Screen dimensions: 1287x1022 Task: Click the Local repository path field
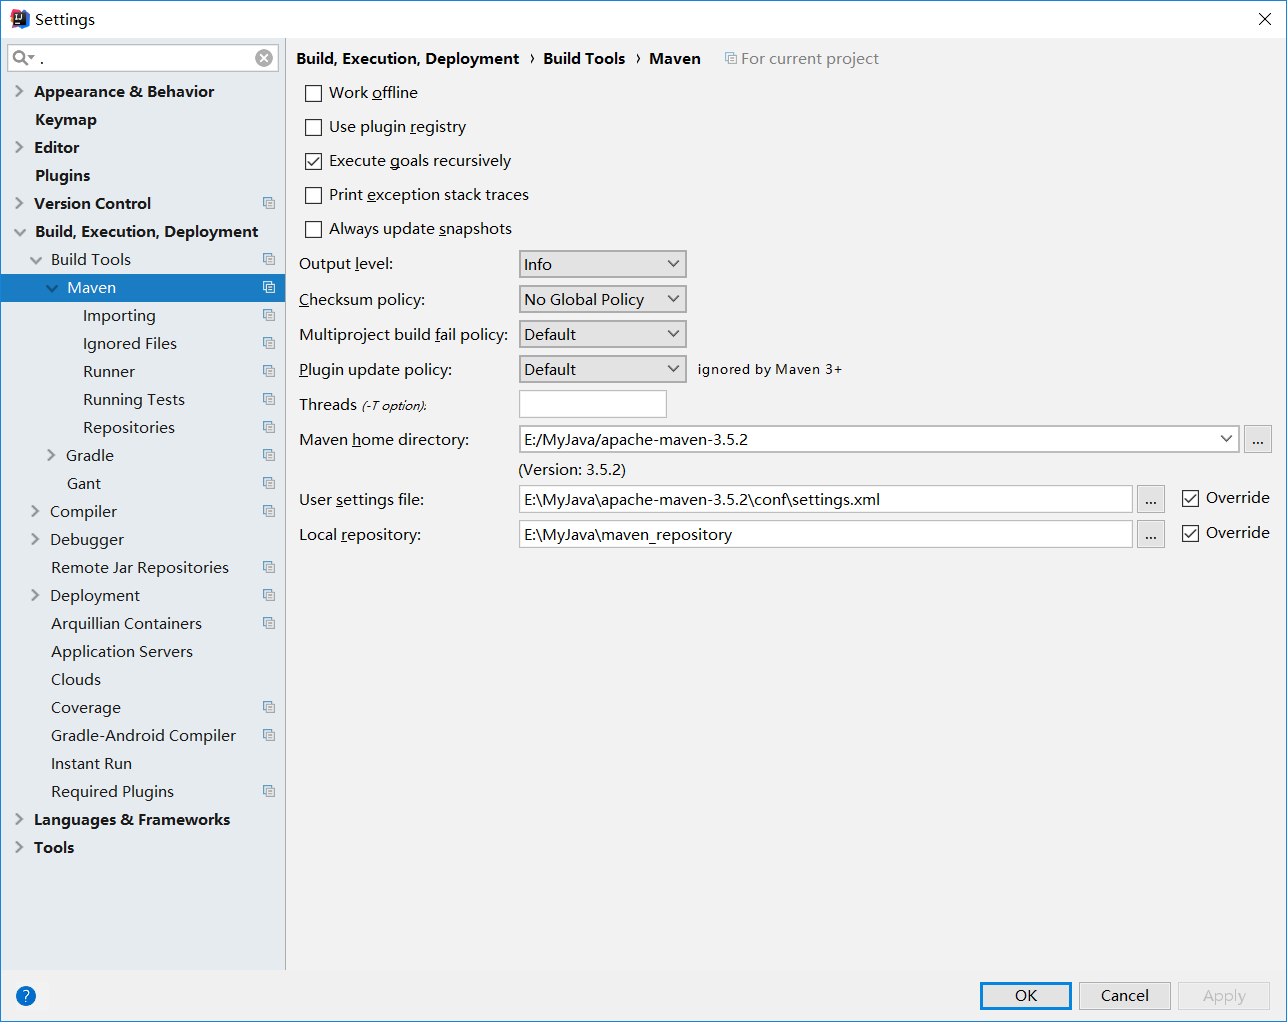tap(826, 534)
